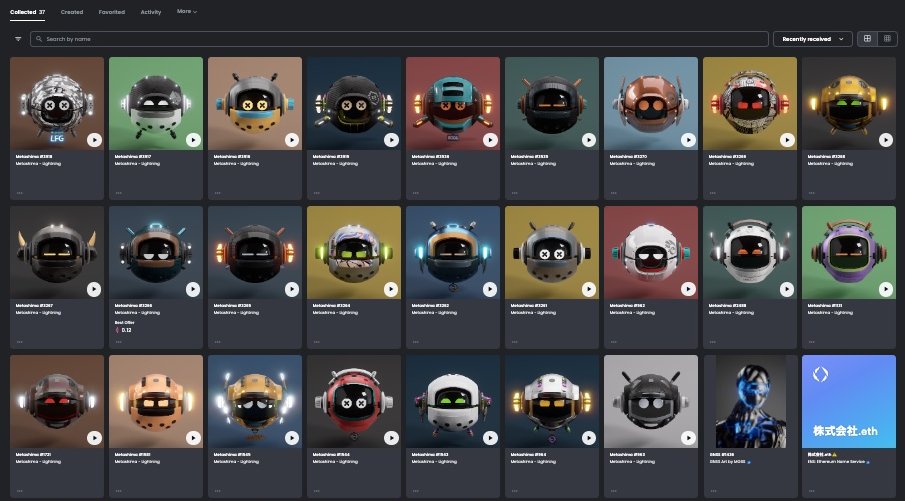The height and width of the screenshot is (501, 905).
Task: Click the Best Offer 0.12 price
Action: [124, 330]
